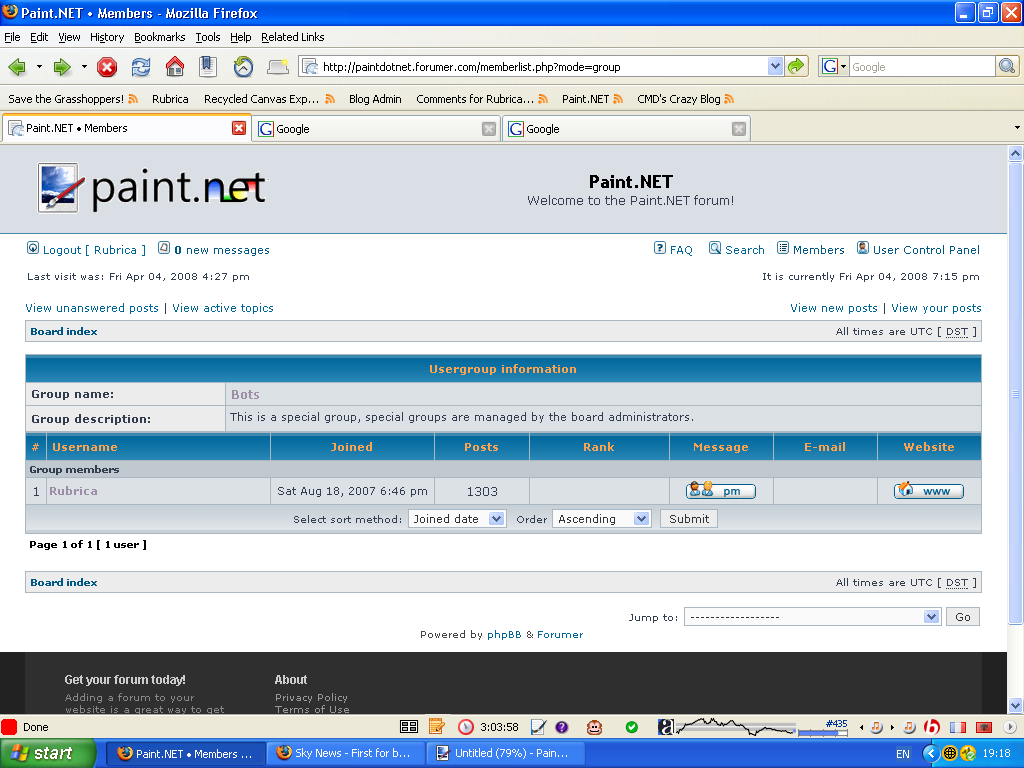Screen dimensions: 1024x768
Task: Open the search engine selector dropdown
Action: tap(843, 67)
